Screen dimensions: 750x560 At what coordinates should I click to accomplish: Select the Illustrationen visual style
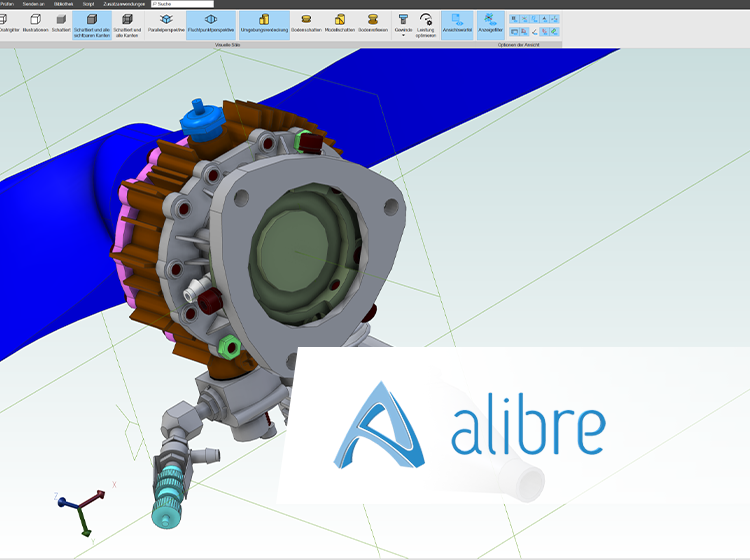click(x=36, y=23)
